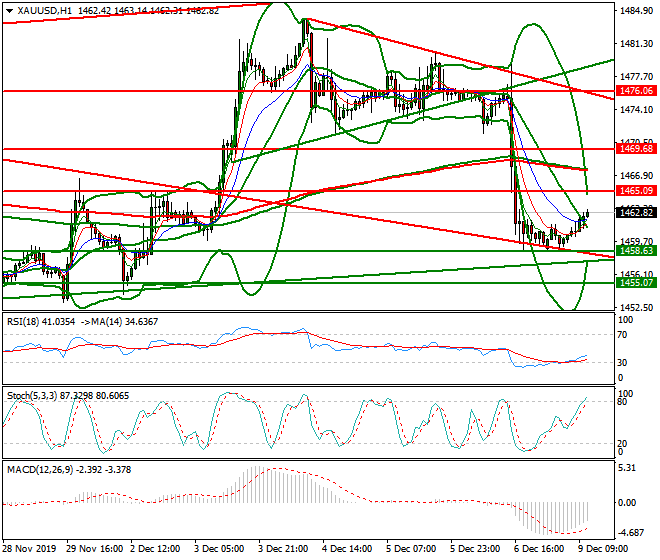The width and height of the screenshot is (660, 560).
Task: Click the 1477.70 price scale value
Action: (x=636, y=77)
